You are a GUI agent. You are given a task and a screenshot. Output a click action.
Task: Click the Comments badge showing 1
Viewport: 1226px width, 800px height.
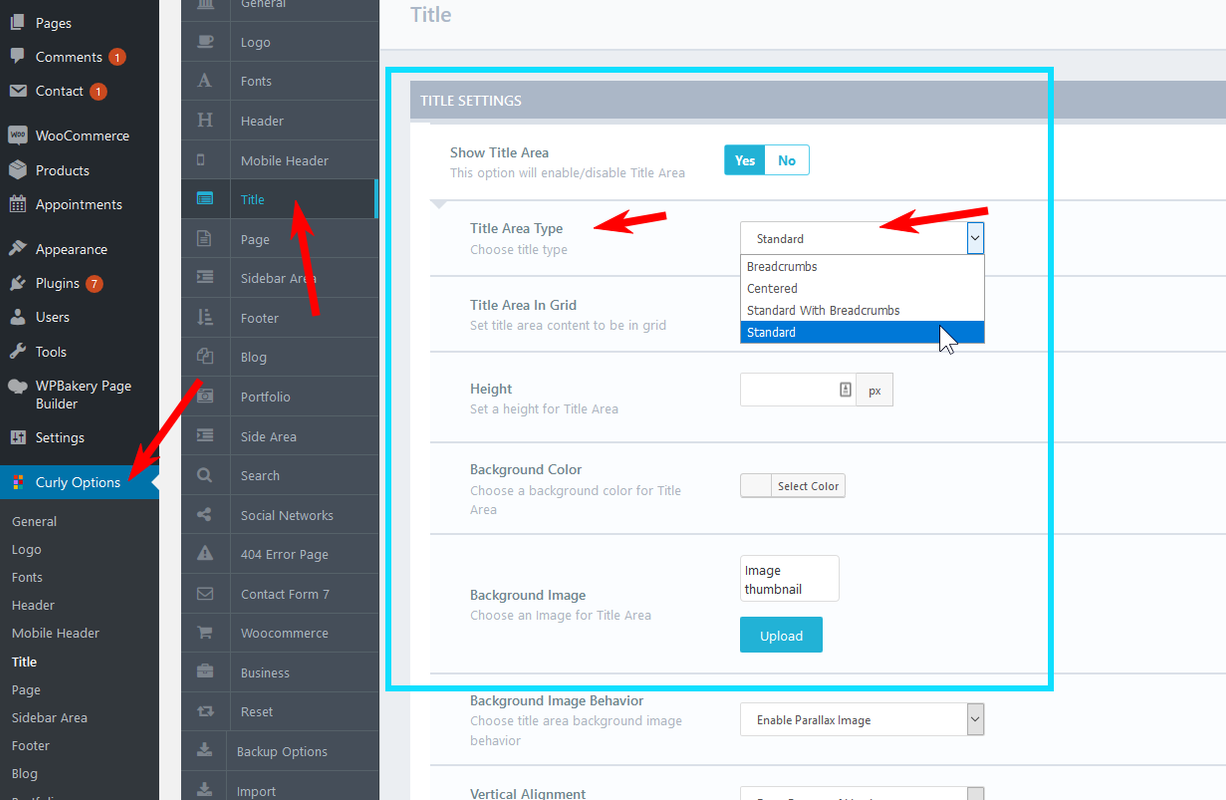coord(117,57)
